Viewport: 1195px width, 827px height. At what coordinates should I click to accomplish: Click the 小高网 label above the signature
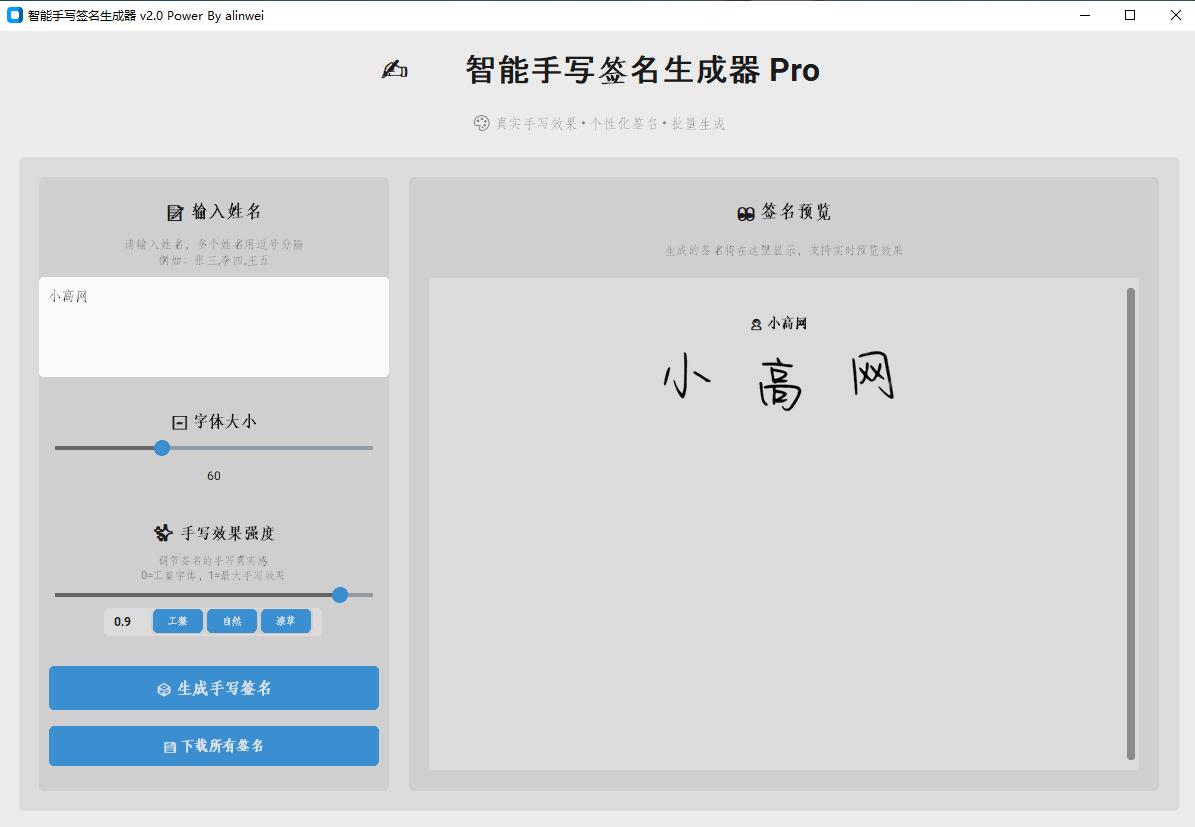pos(787,324)
